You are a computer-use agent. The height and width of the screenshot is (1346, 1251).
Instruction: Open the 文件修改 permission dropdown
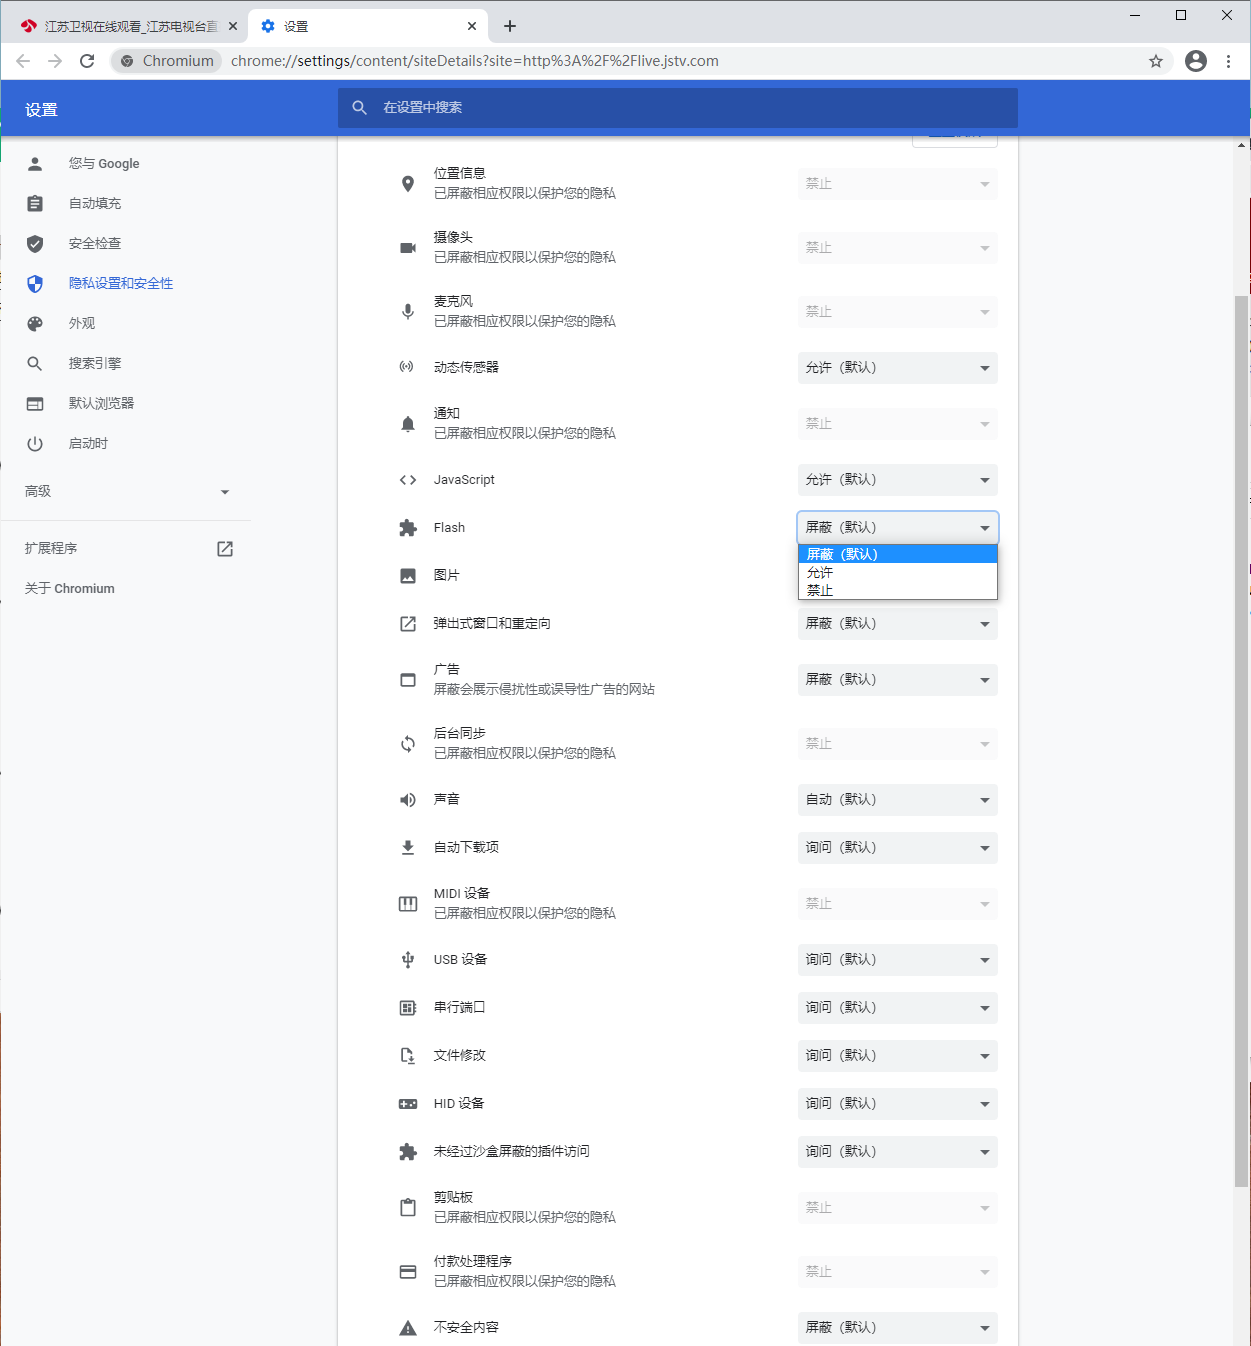tap(898, 1056)
